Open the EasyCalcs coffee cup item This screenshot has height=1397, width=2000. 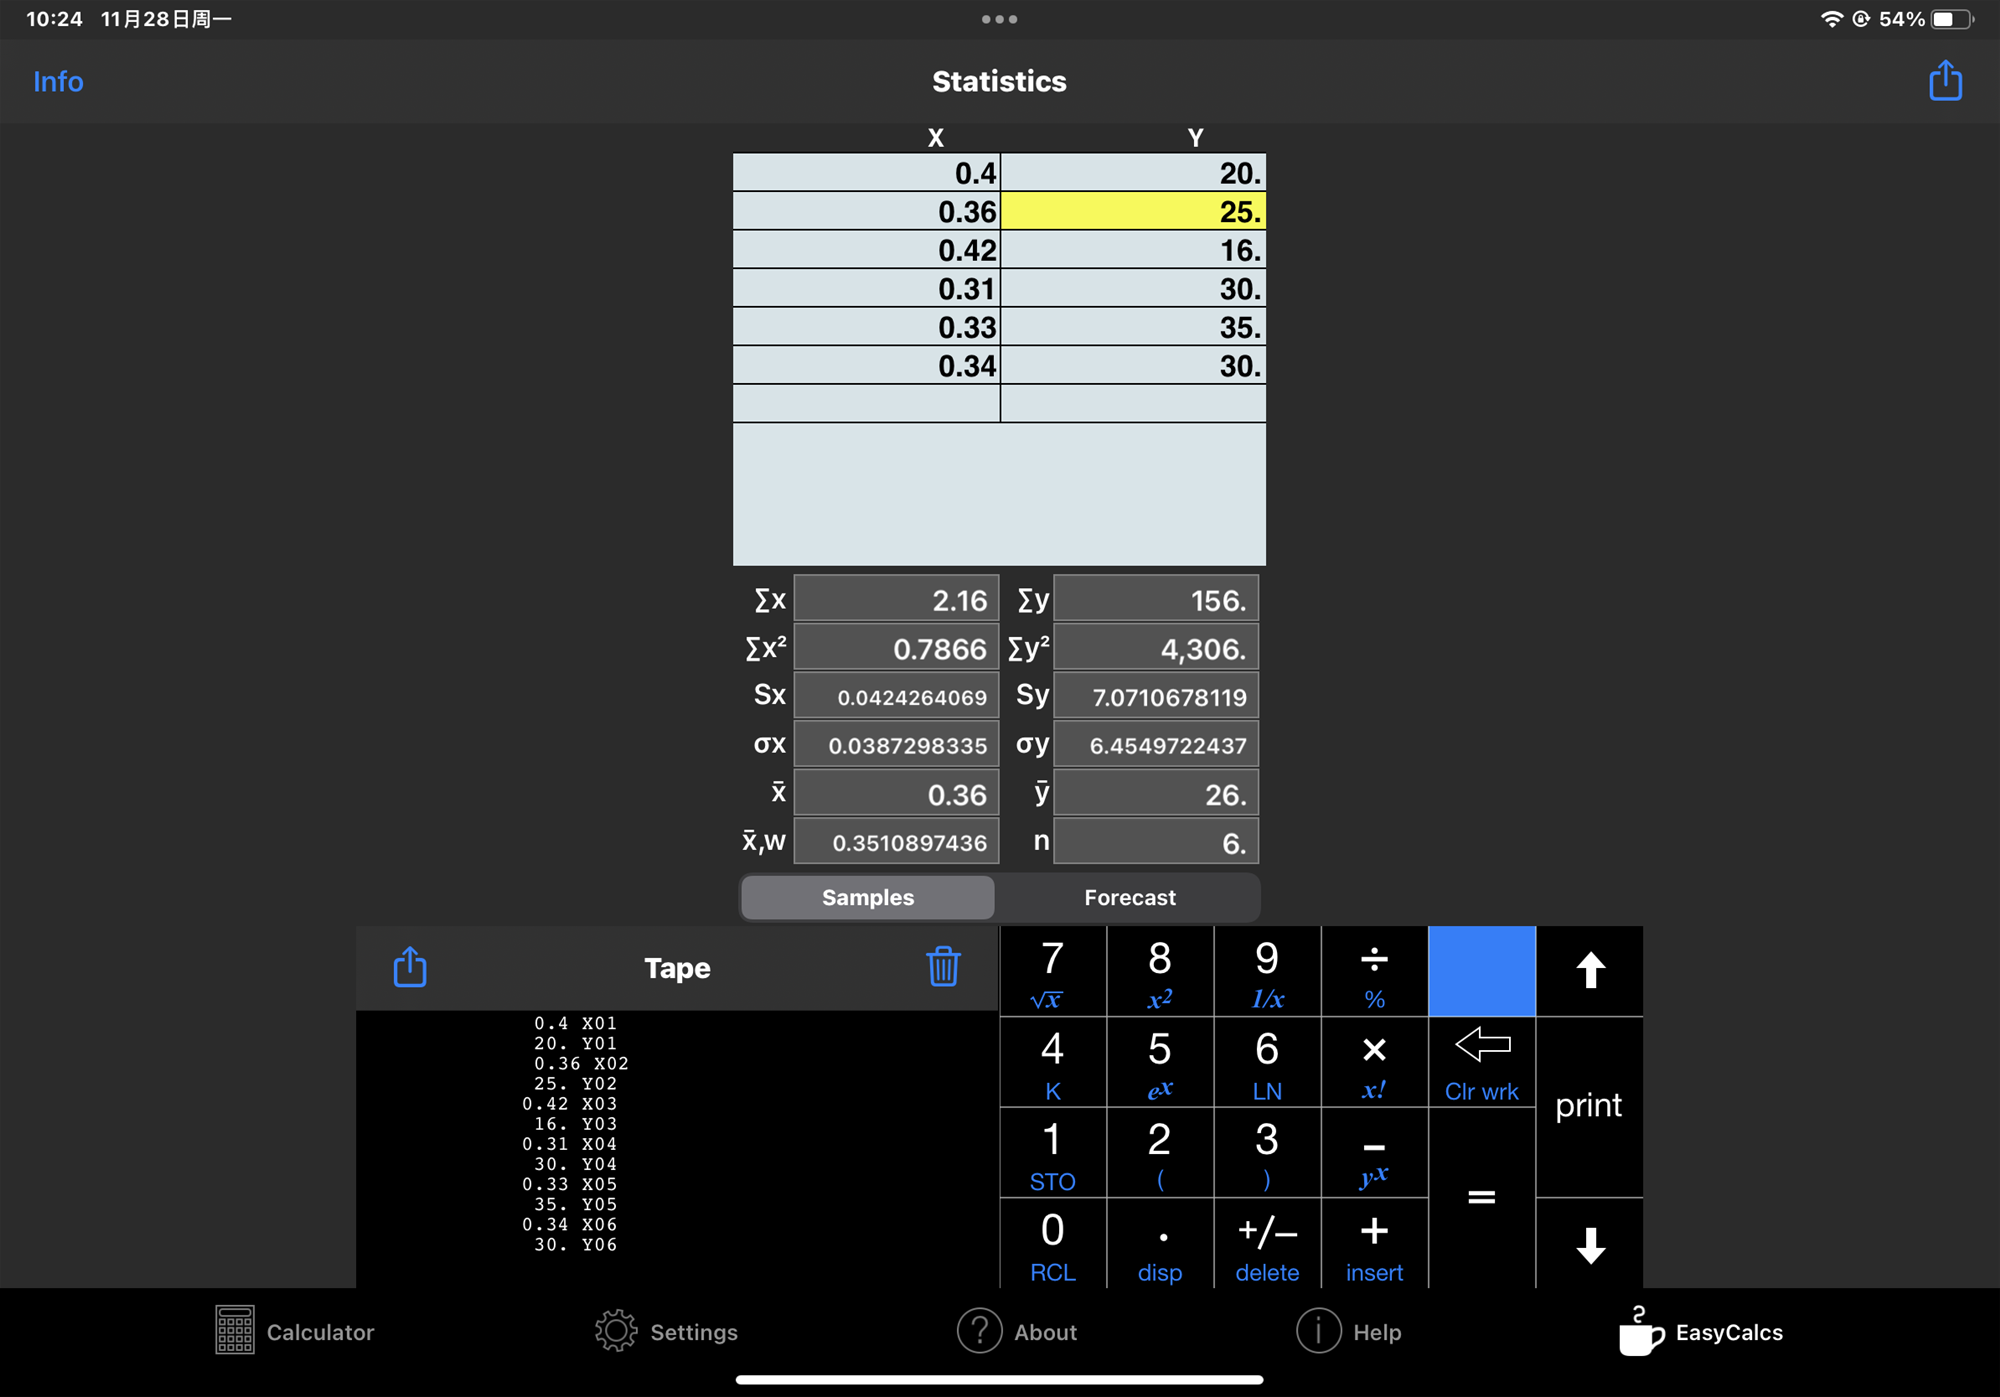(x=1701, y=1331)
